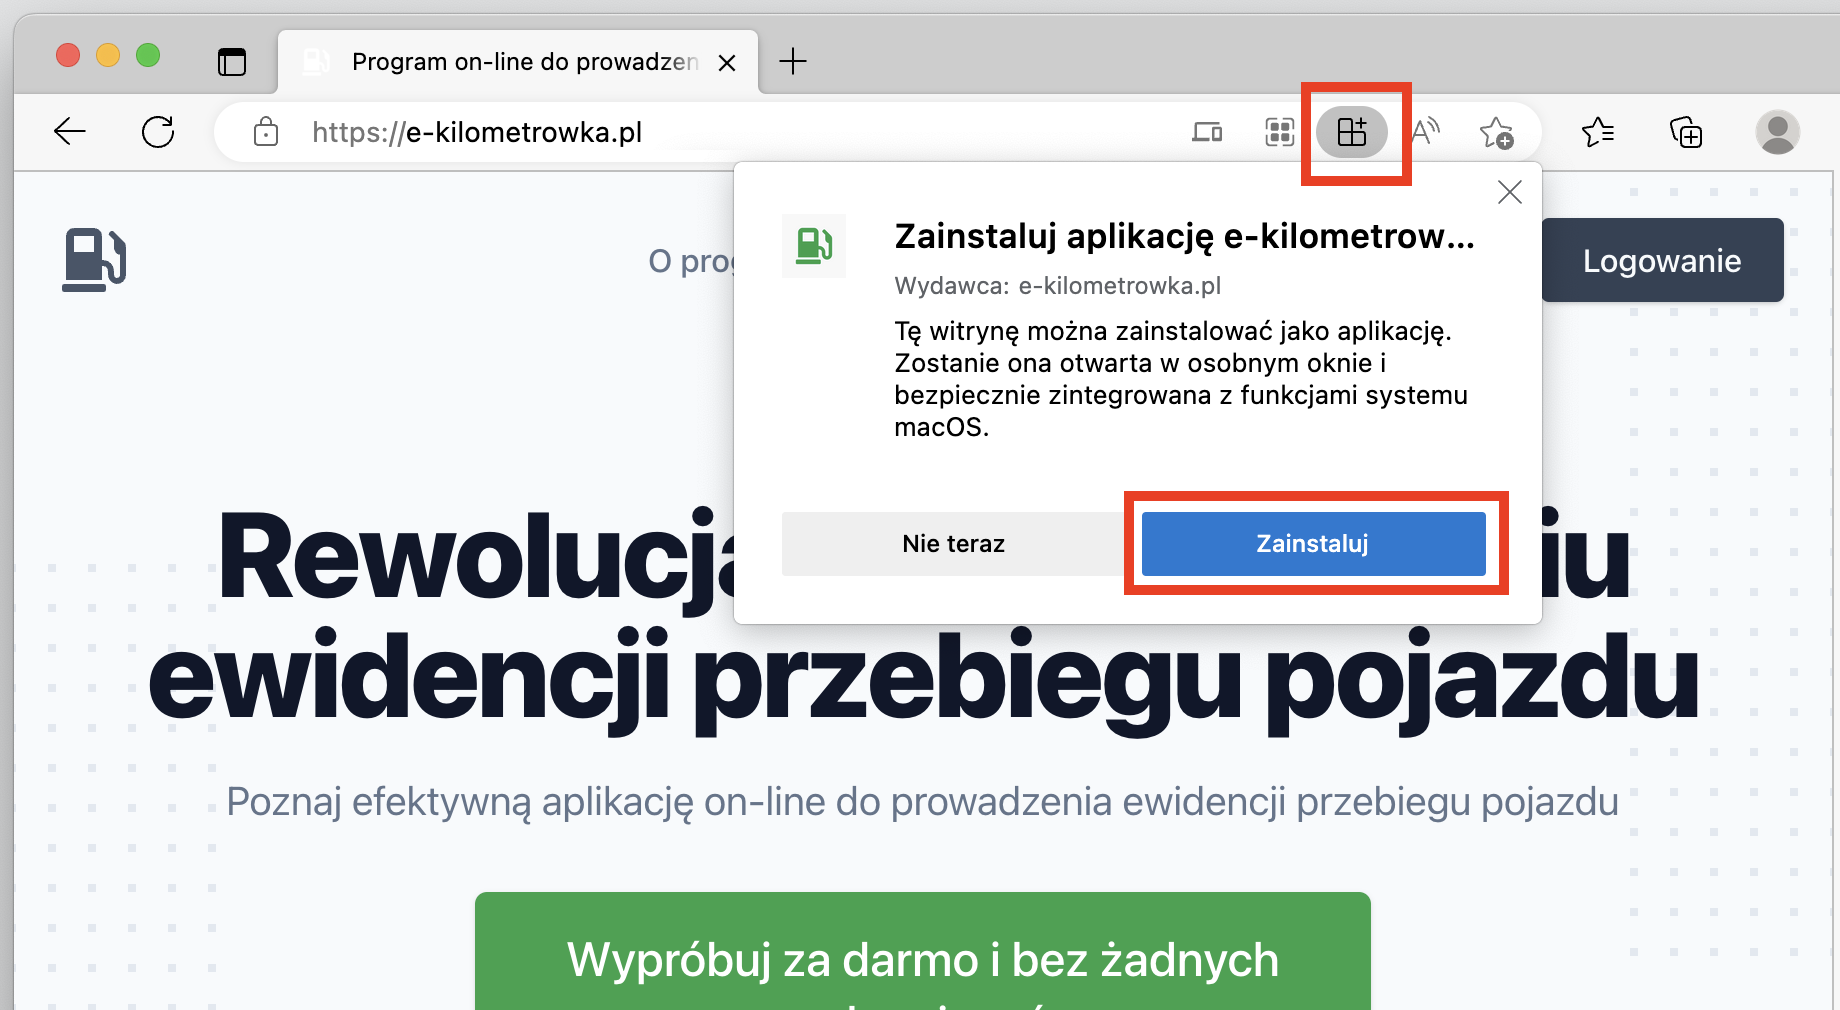Click the fuel pump site logo
The width and height of the screenshot is (1840, 1010).
(x=94, y=260)
